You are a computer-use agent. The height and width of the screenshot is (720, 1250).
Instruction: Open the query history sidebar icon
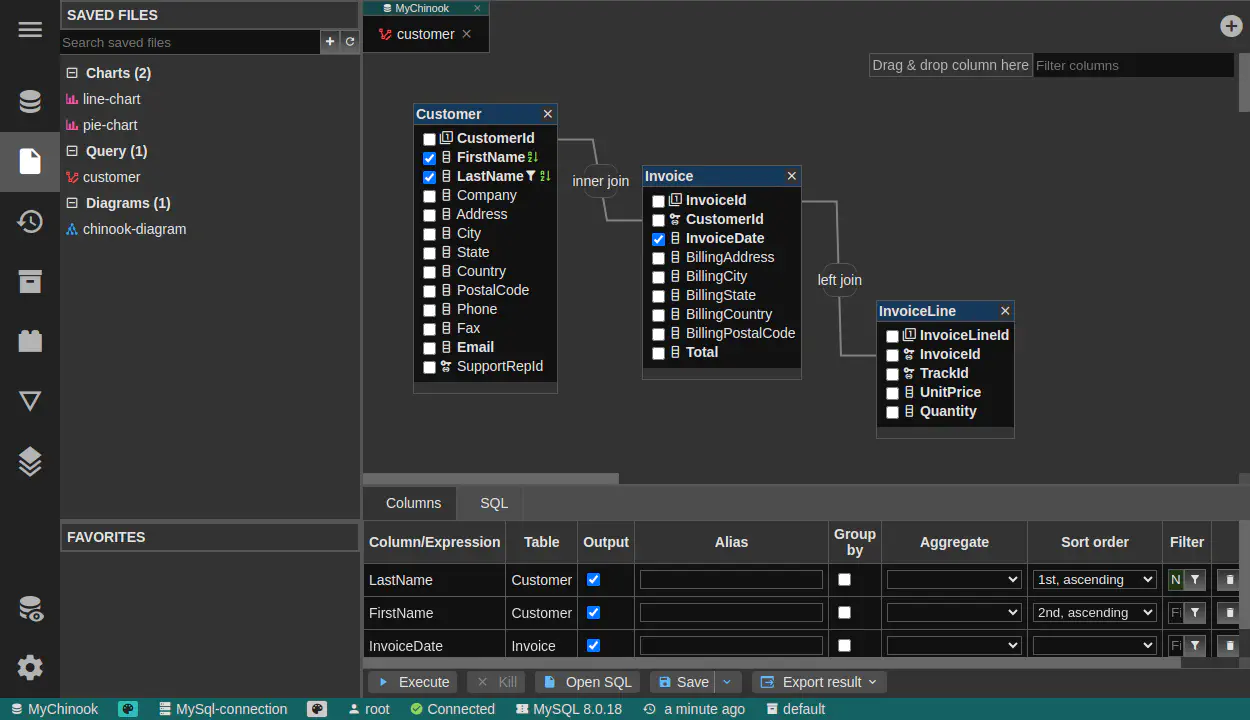pyautogui.click(x=30, y=221)
